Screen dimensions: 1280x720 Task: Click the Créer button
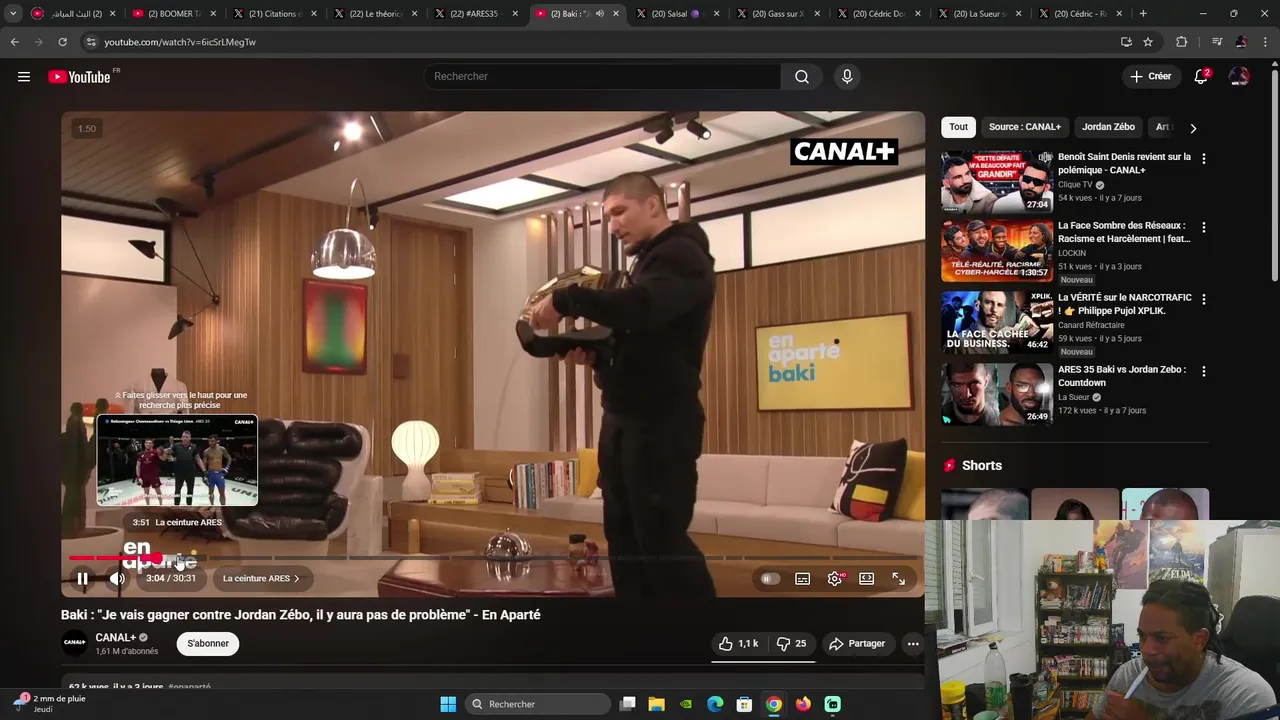coord(1150,77)
